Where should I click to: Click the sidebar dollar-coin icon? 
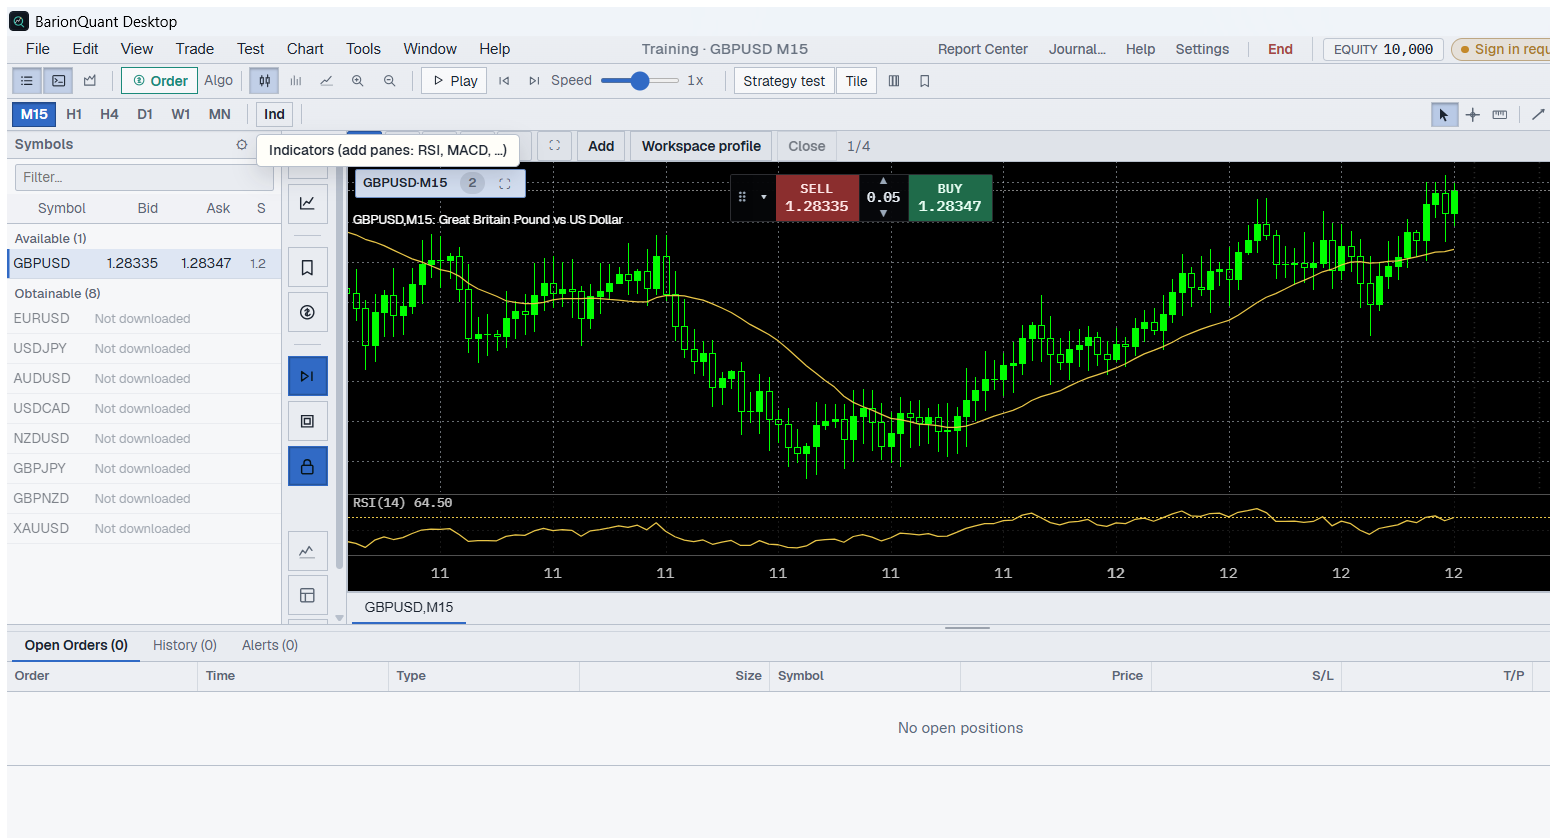click(308, 312)
